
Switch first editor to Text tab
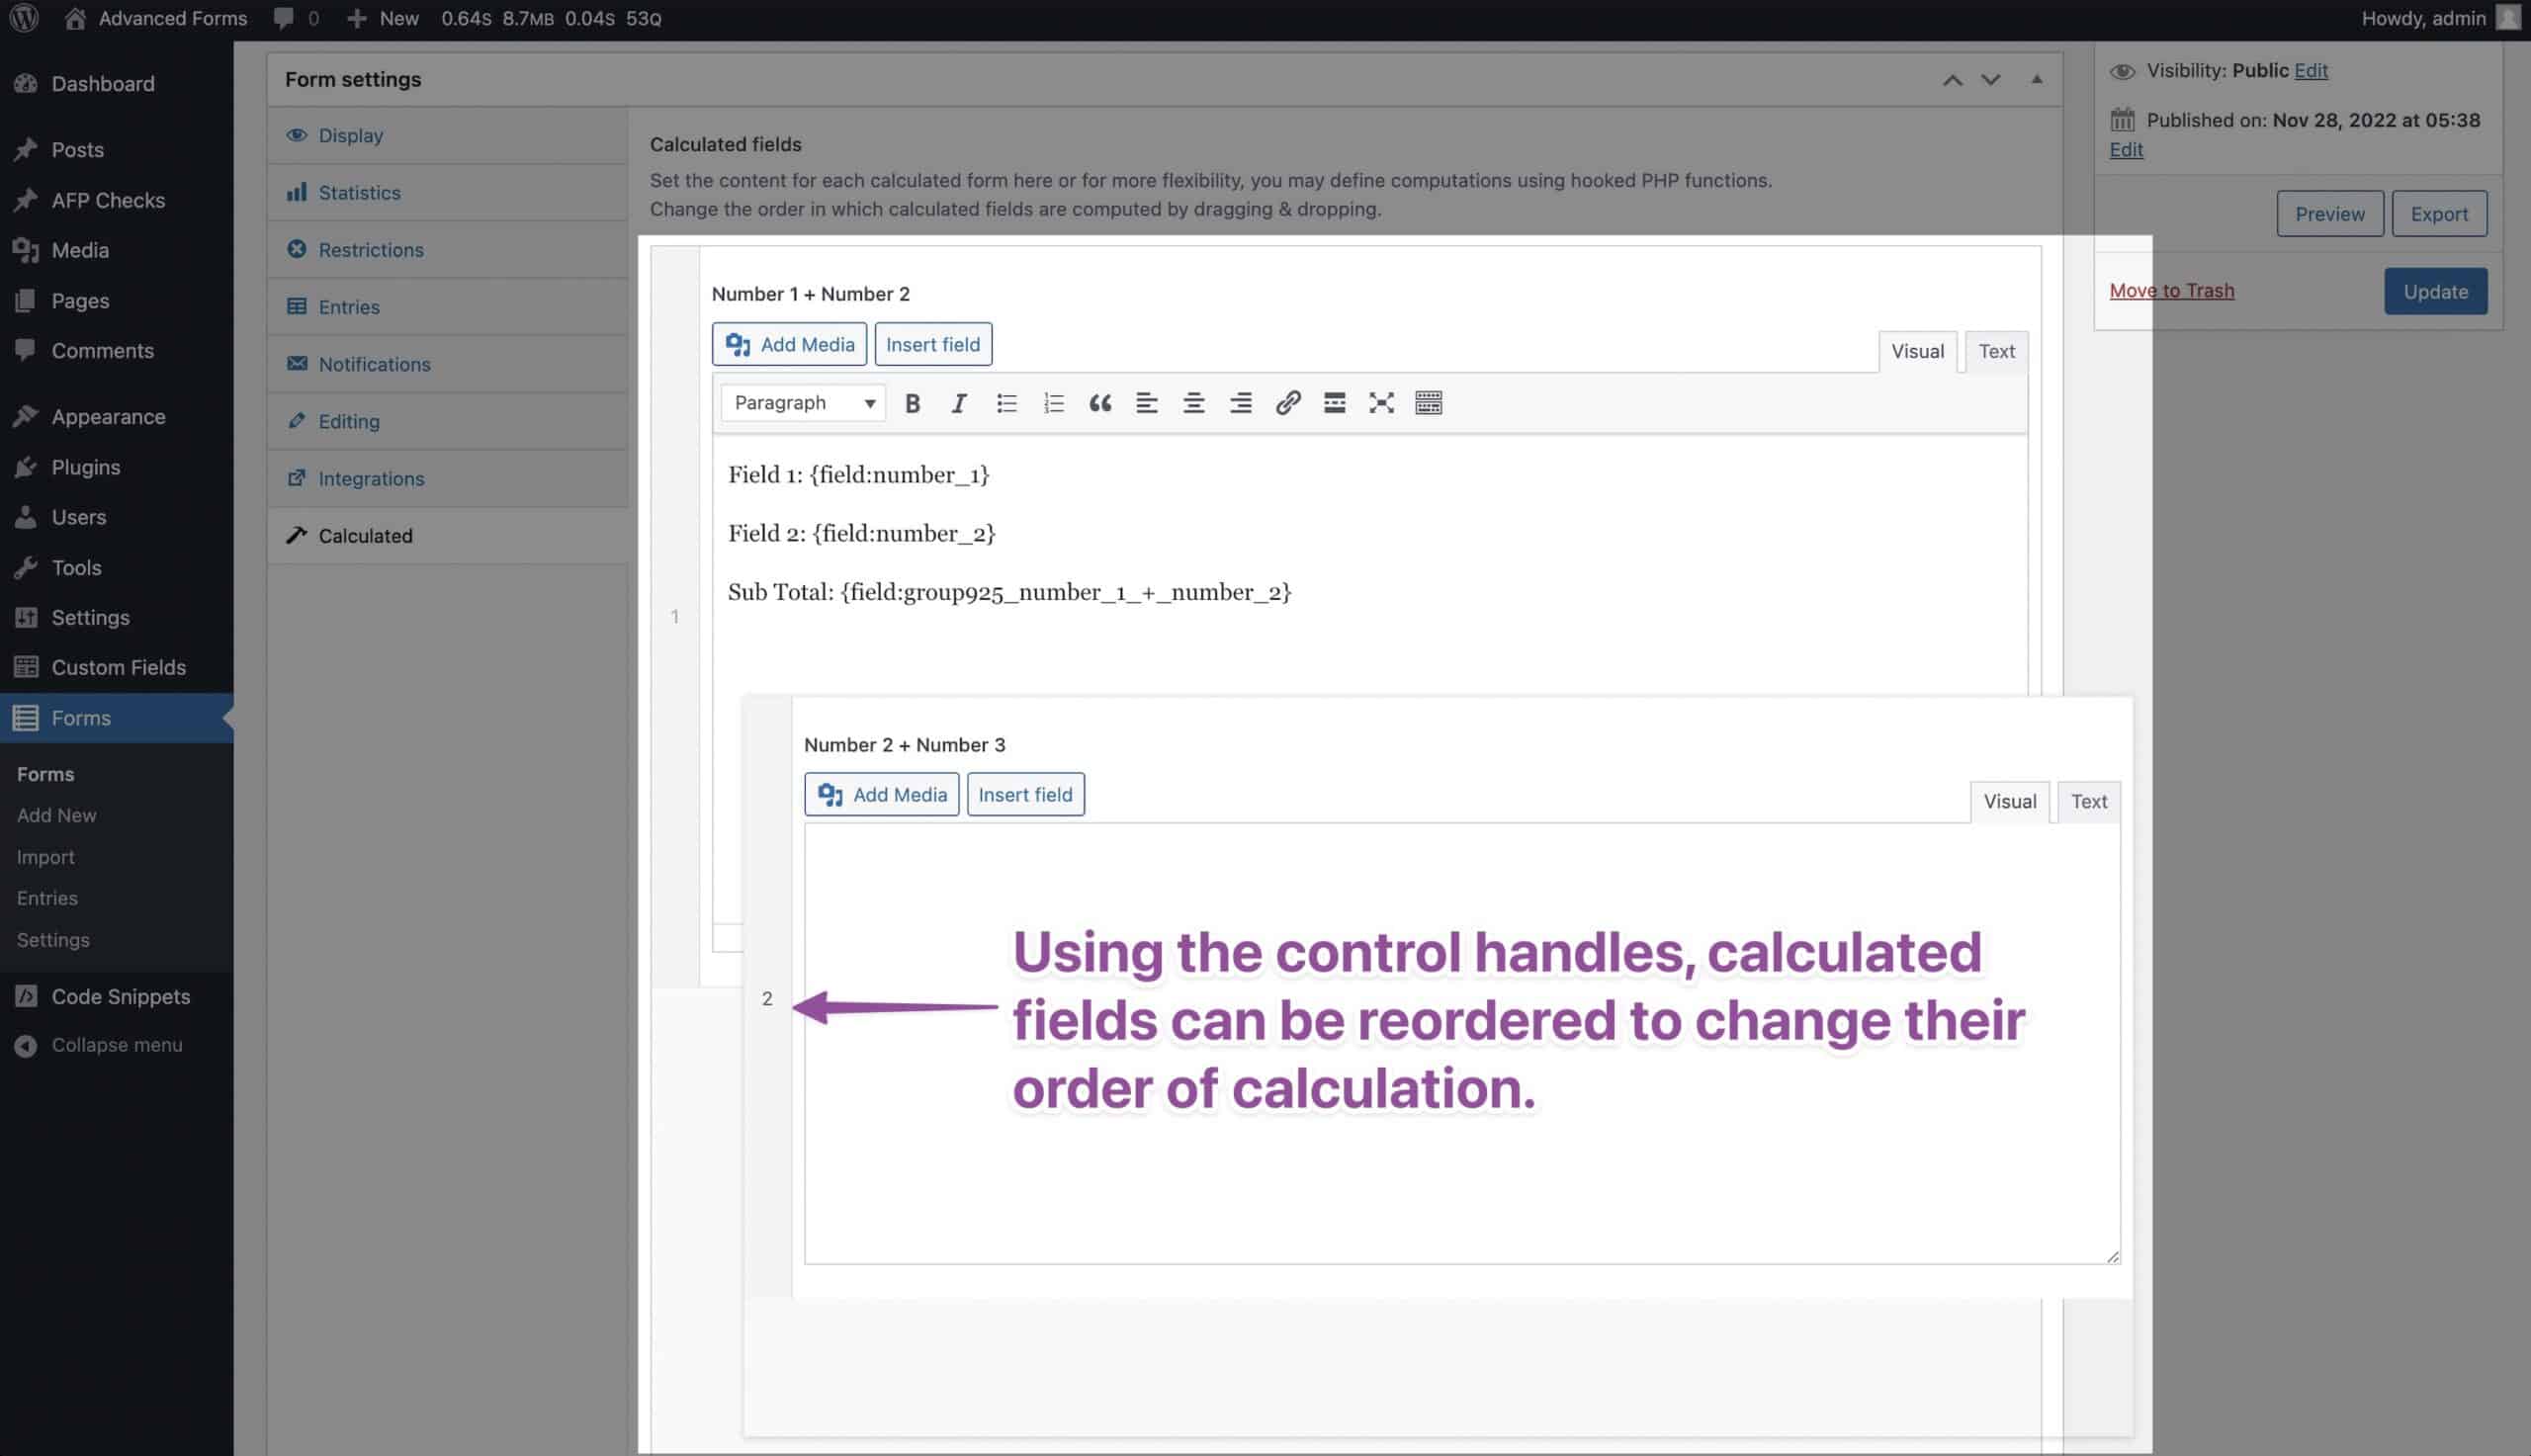(x=1996, y=351)
